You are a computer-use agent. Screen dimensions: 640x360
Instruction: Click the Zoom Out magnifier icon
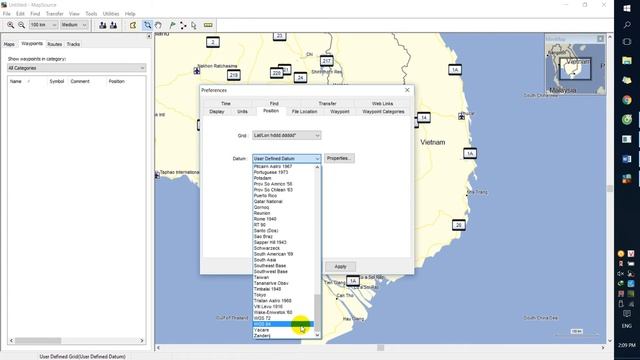tap(21, 25)
